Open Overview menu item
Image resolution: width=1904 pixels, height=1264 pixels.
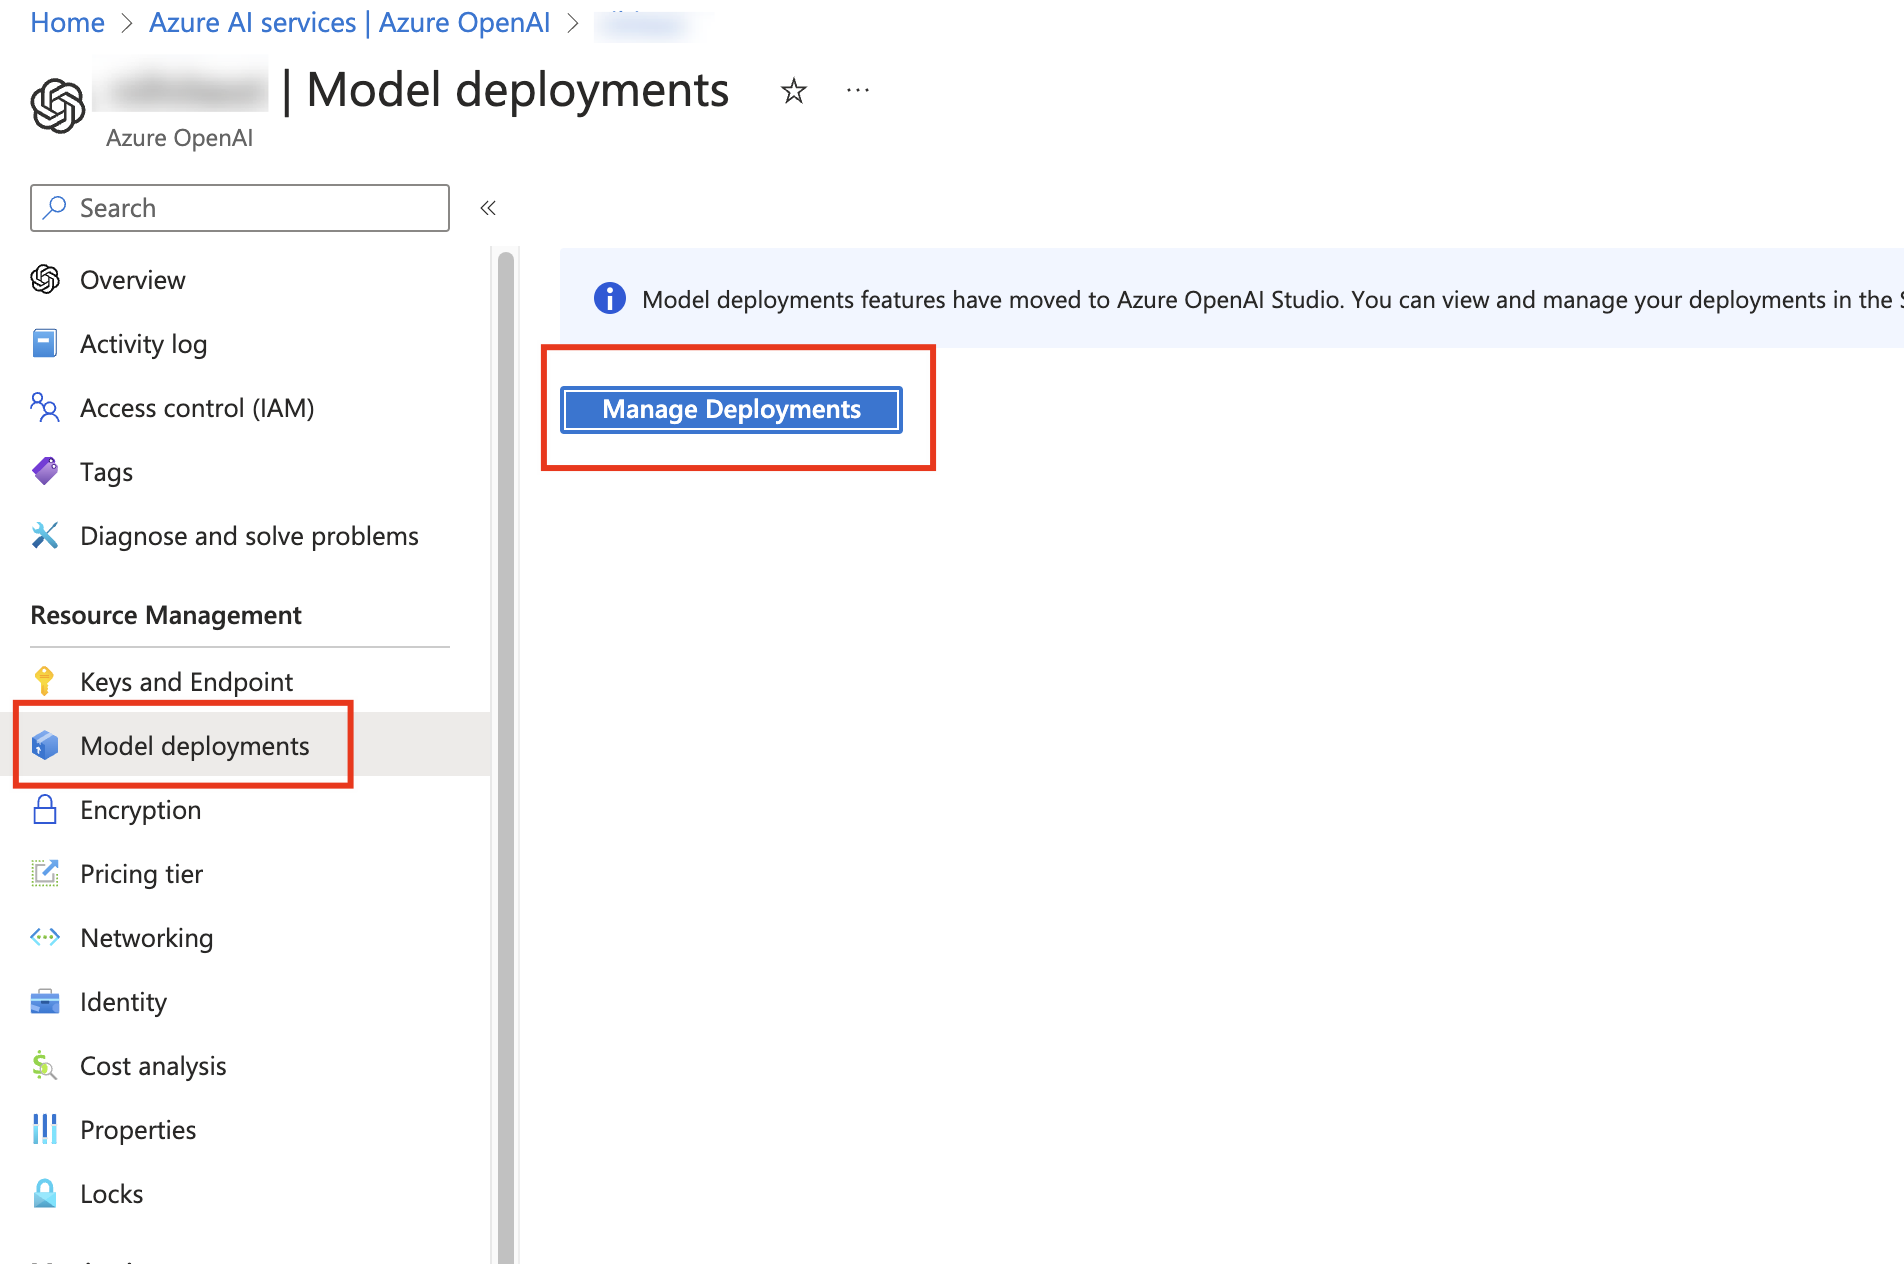(133, 280)
